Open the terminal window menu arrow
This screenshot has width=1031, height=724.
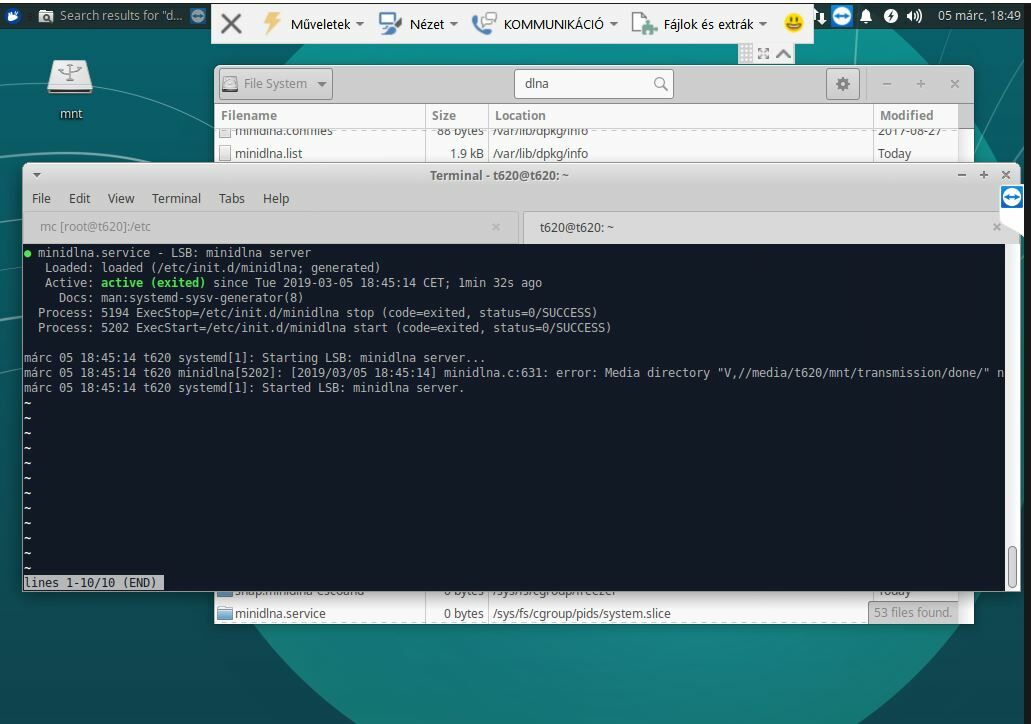tap(37, 175)
